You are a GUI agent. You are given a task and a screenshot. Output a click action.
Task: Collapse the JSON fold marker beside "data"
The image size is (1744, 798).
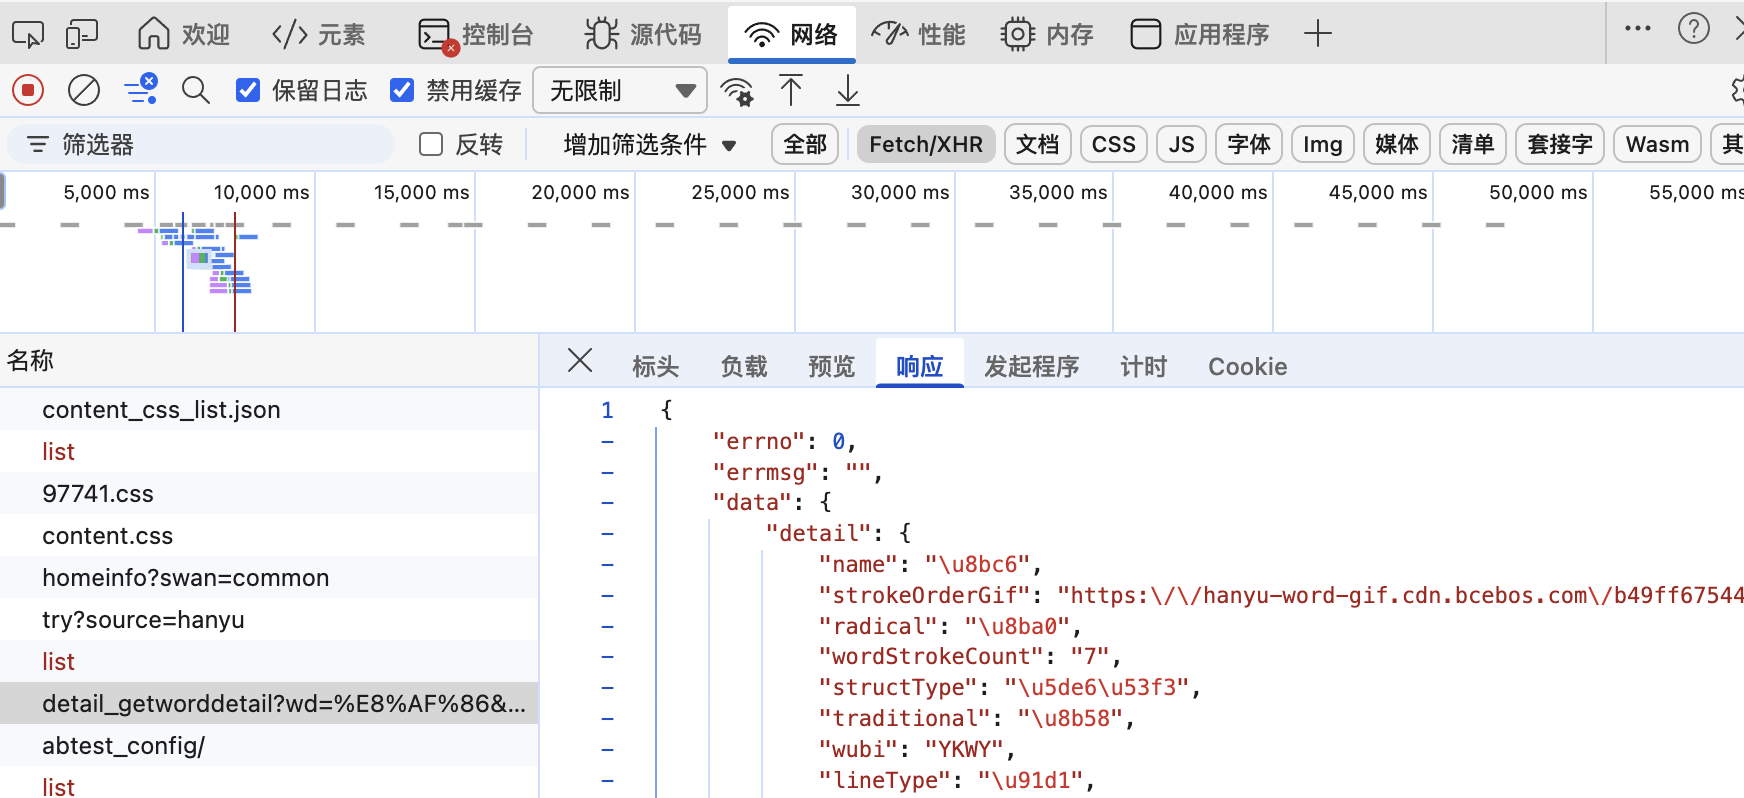tap(607, 503)
